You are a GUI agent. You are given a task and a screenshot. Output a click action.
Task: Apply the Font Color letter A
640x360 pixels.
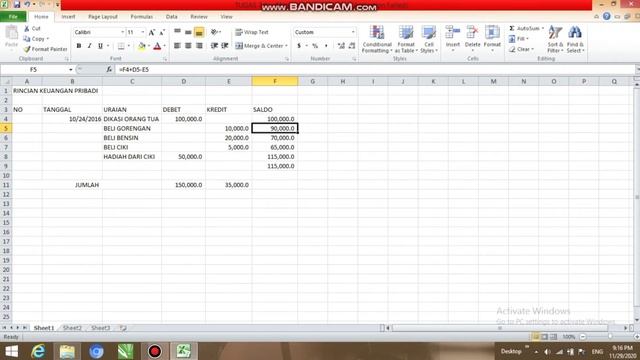[158, 46]
